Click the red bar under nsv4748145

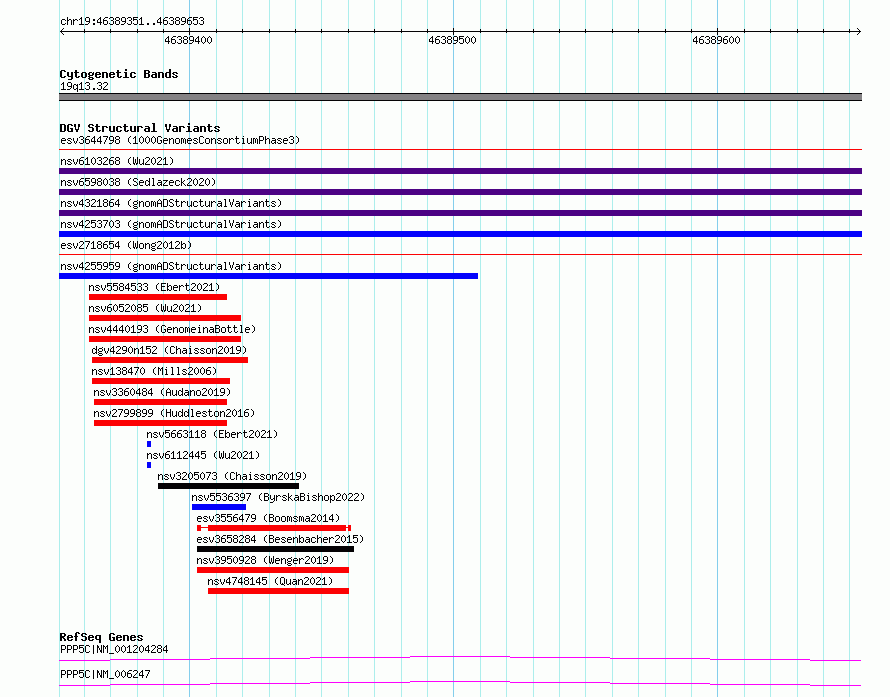point(278,591)
